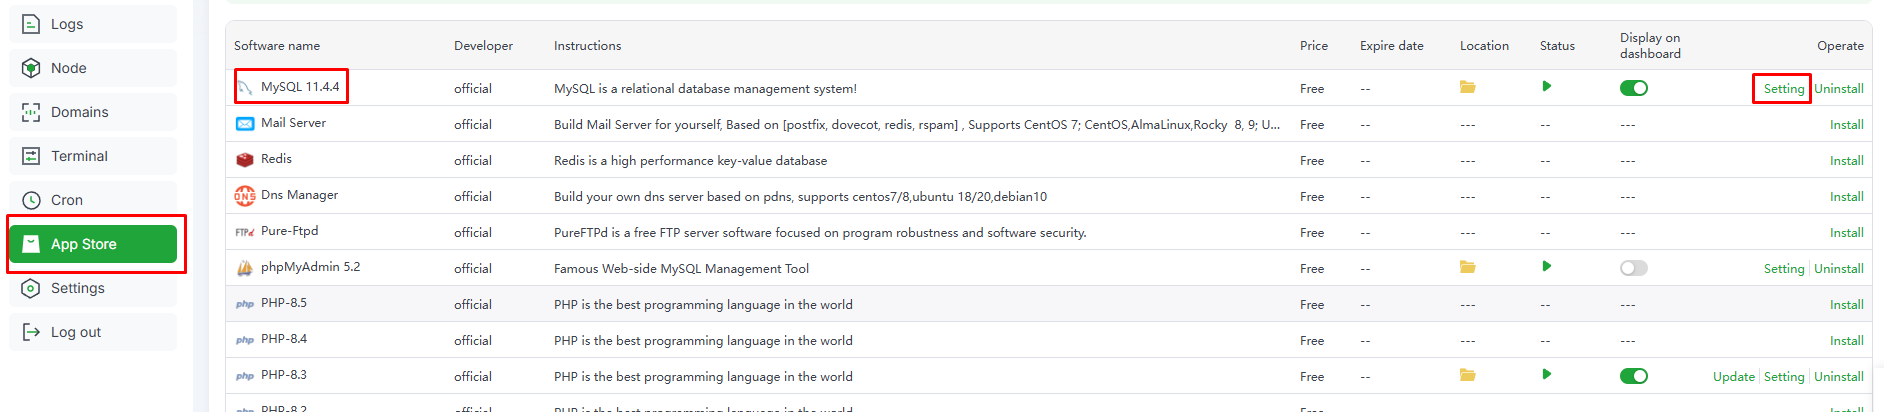1884x412 pixels.
Task: Open phpMyAdmin location folder icon
Action: (1468, 267)
